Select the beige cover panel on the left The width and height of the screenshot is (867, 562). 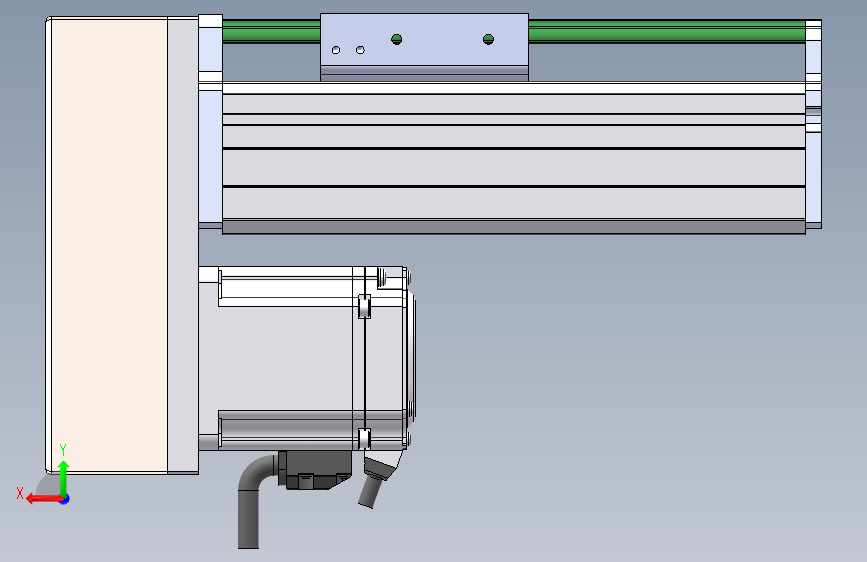coord(109,245)
